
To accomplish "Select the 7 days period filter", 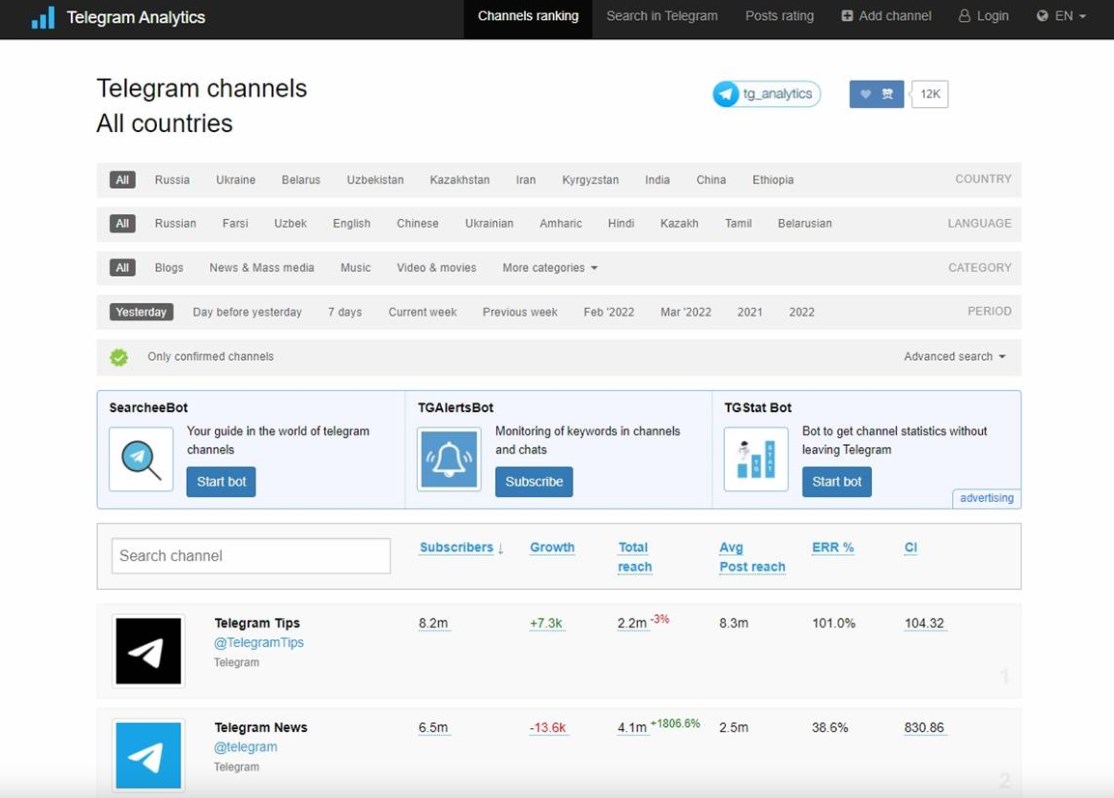I will tap(345, 312).
